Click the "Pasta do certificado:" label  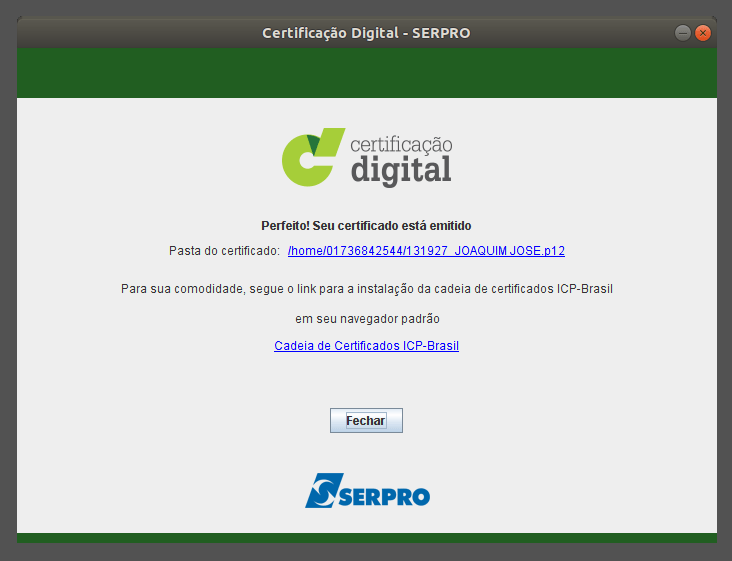pos(224,251)
